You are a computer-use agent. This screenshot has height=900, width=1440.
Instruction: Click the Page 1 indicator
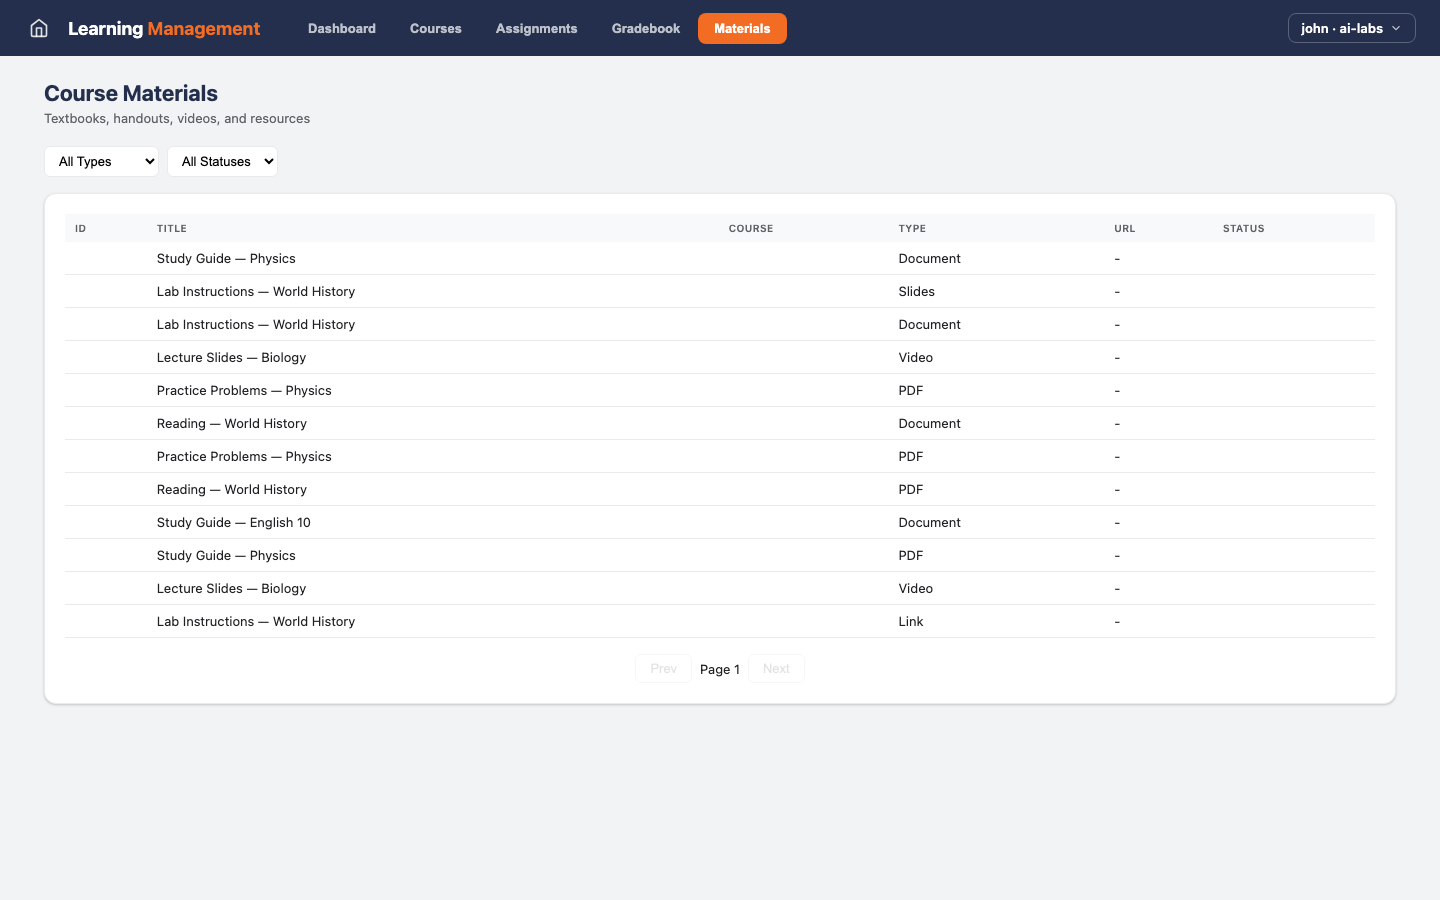point(720,668)
